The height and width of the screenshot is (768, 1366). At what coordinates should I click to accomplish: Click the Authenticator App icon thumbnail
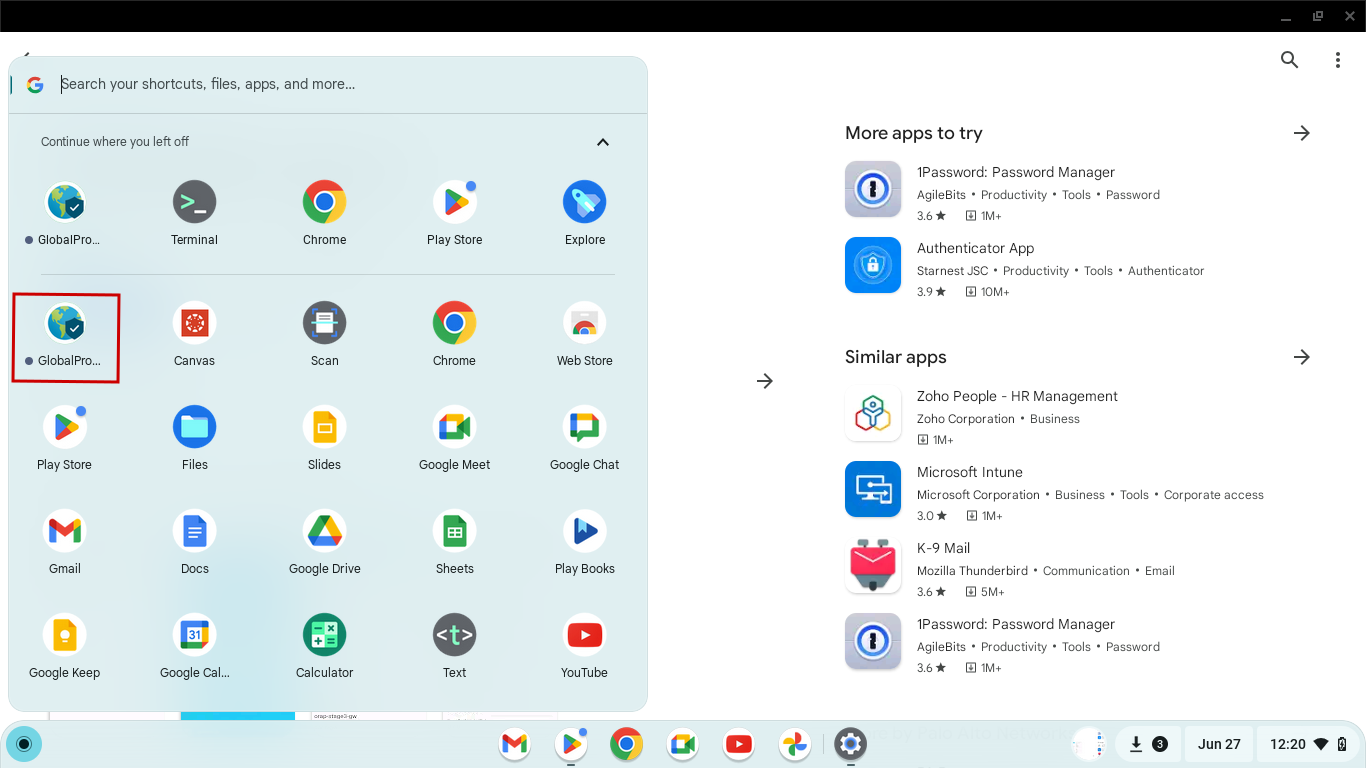873,265
